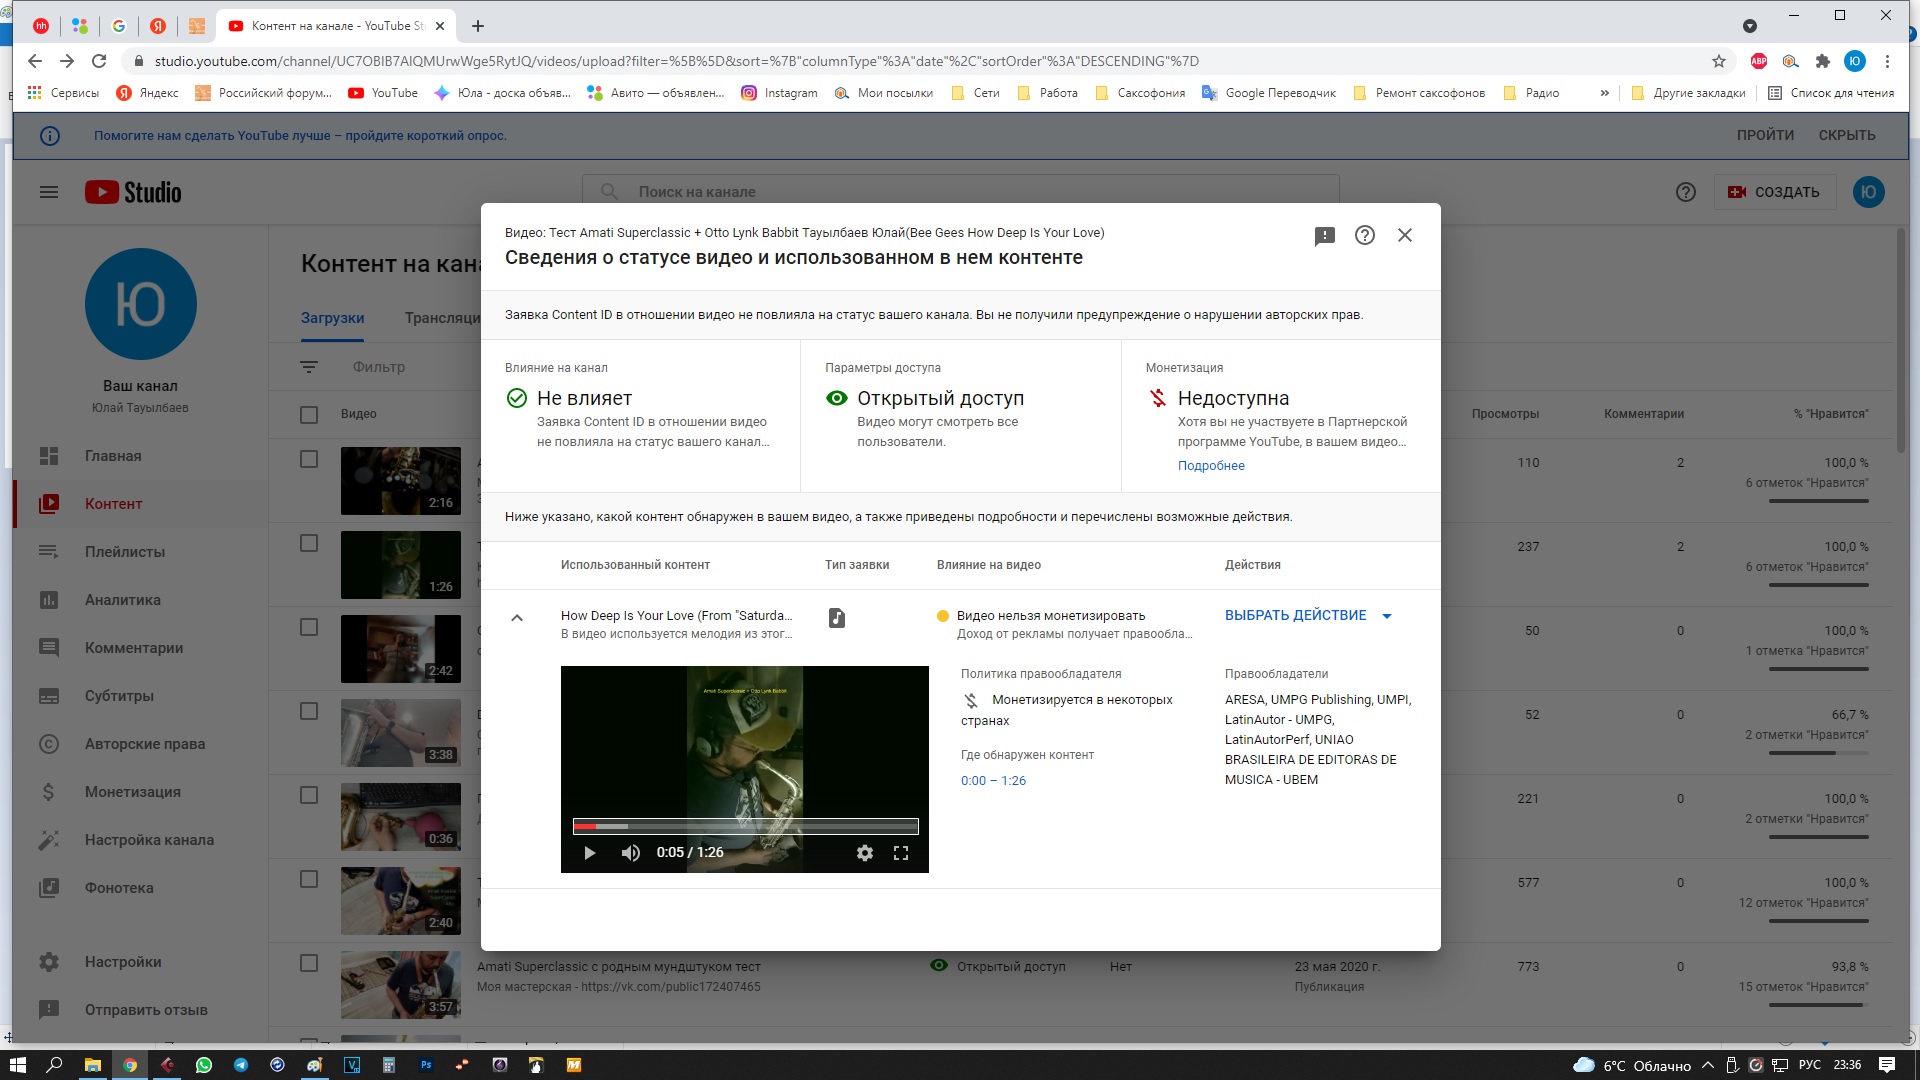Image resolution: width=1920 pixels, height=1080 pixels.
Task: Click the help question mark icon in dialog
Action: point(1364,235)
